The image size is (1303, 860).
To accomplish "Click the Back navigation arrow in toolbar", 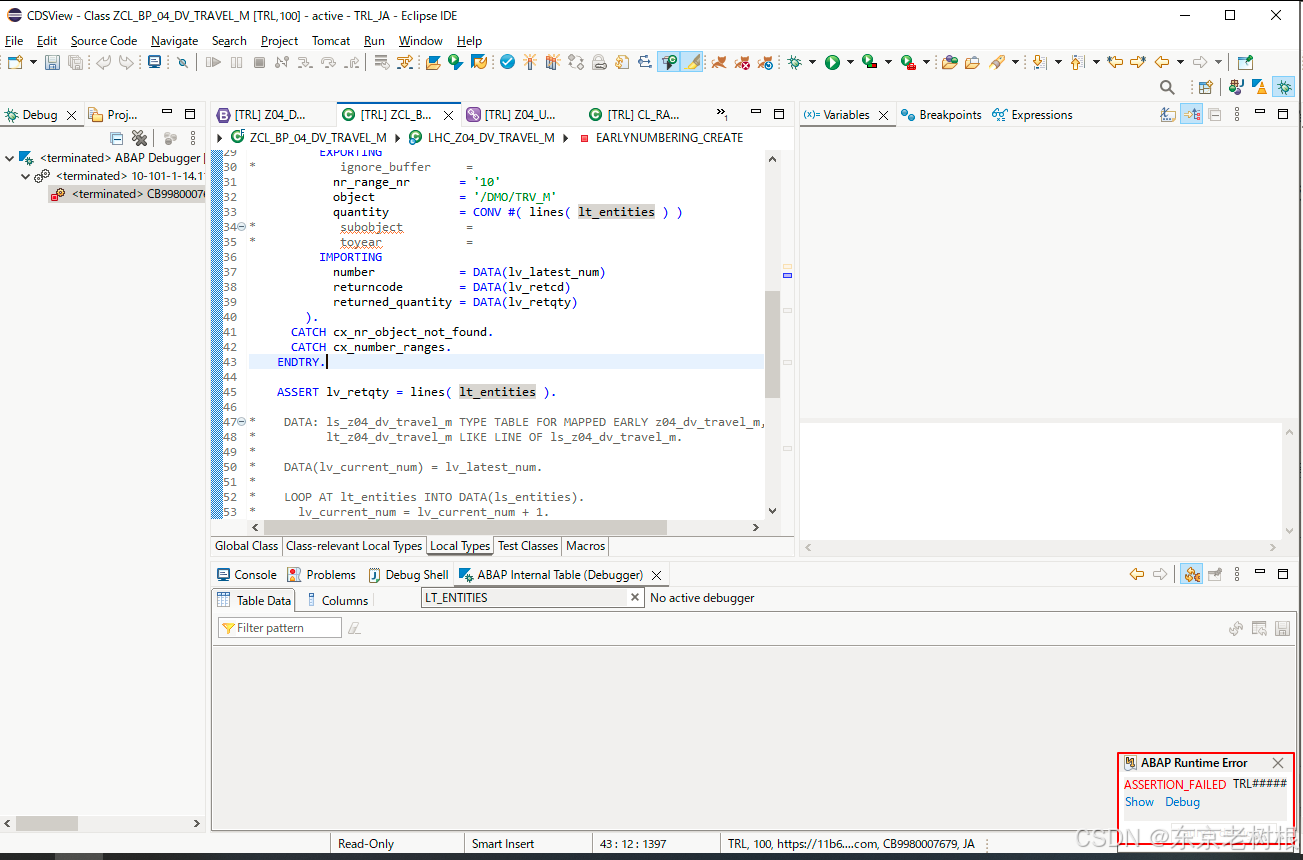I will tap(1161, 62).
